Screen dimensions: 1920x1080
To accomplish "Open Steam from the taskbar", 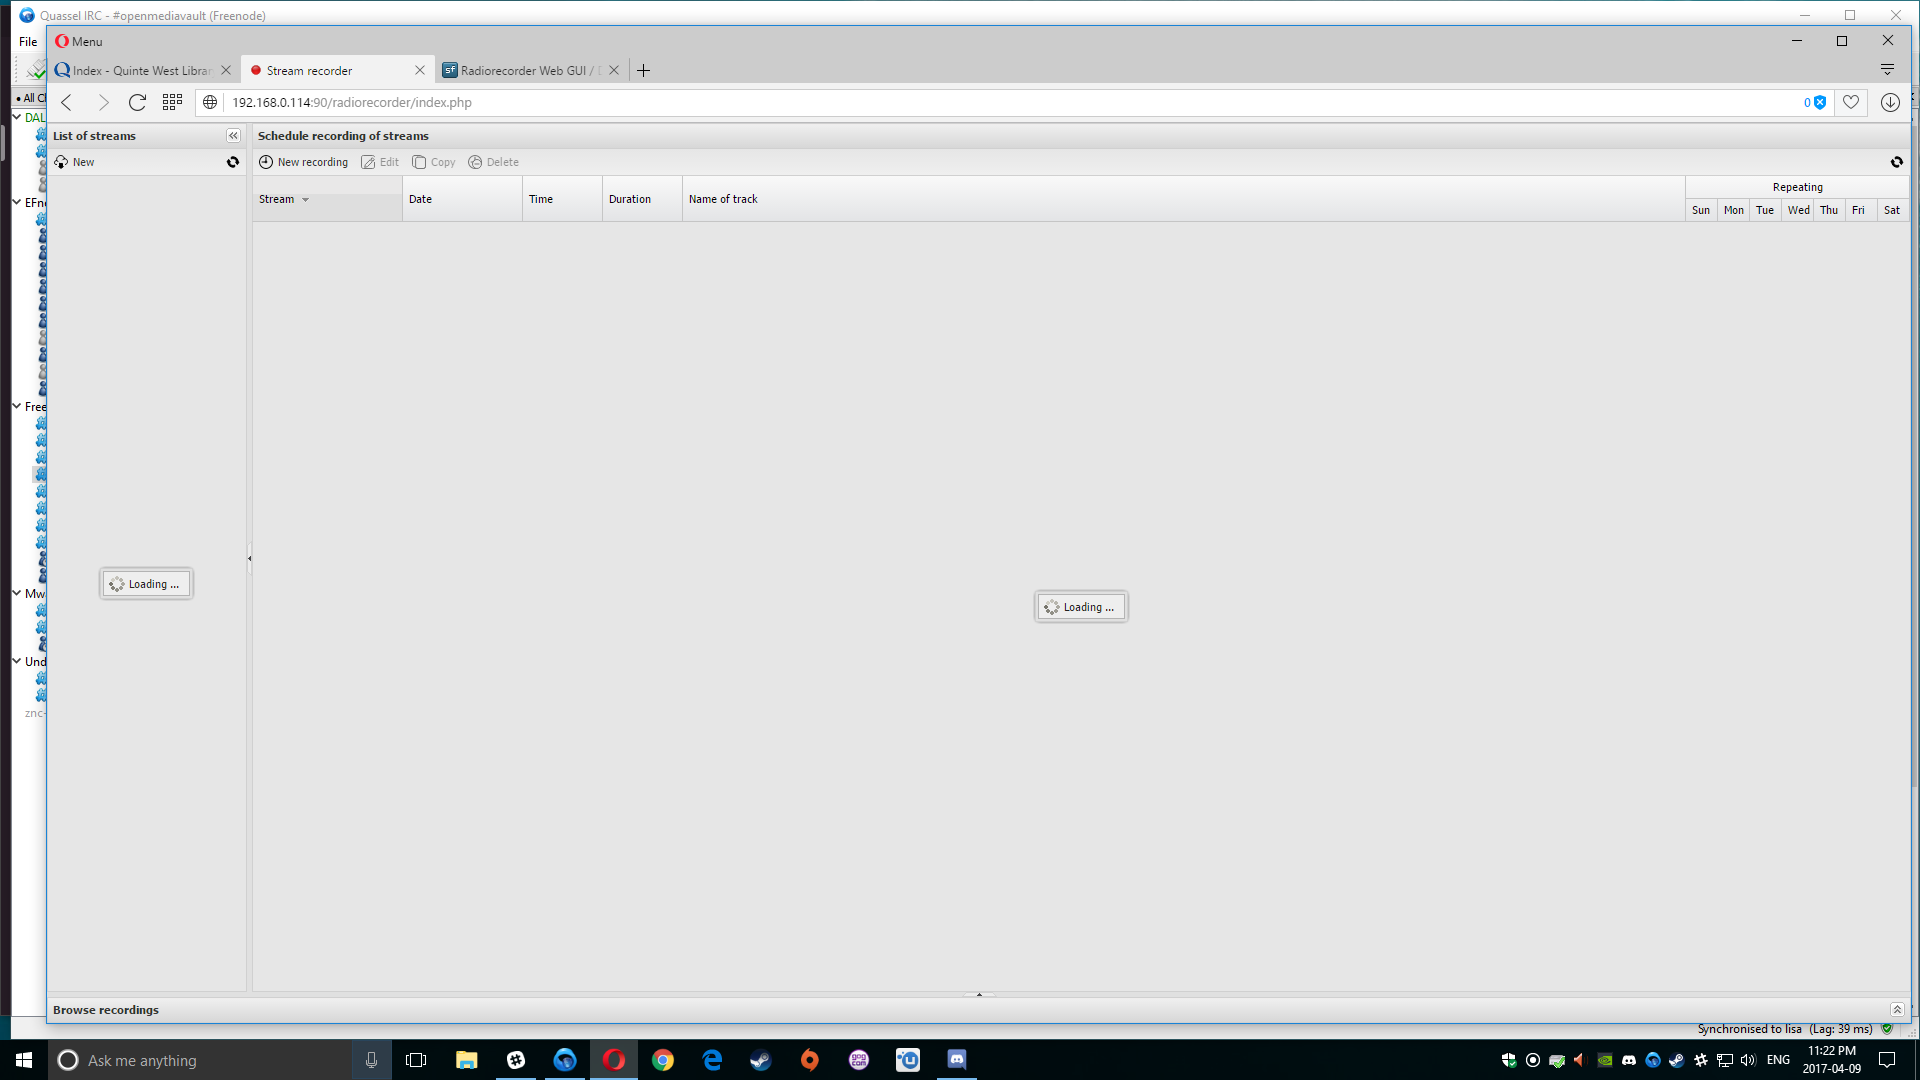I will click(x=761, y=1060).
